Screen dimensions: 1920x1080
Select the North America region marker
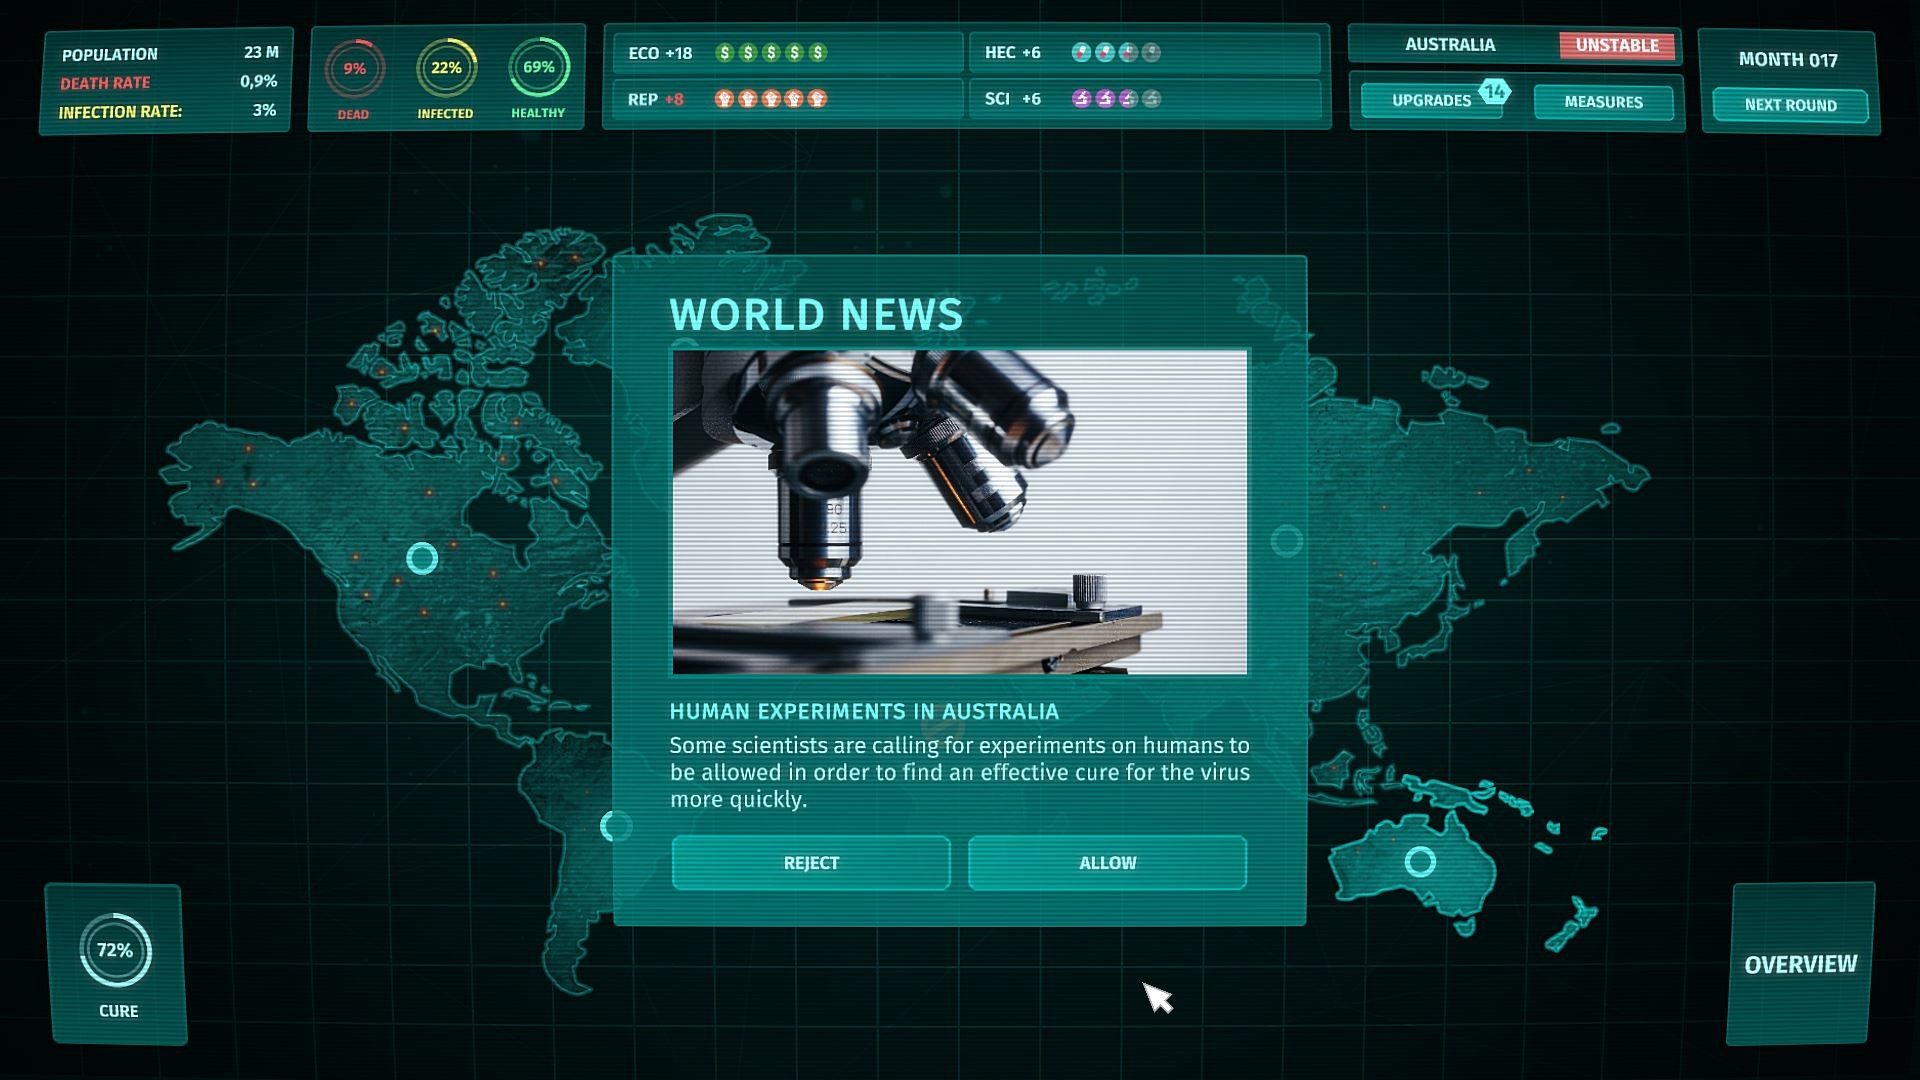[422, 558]
